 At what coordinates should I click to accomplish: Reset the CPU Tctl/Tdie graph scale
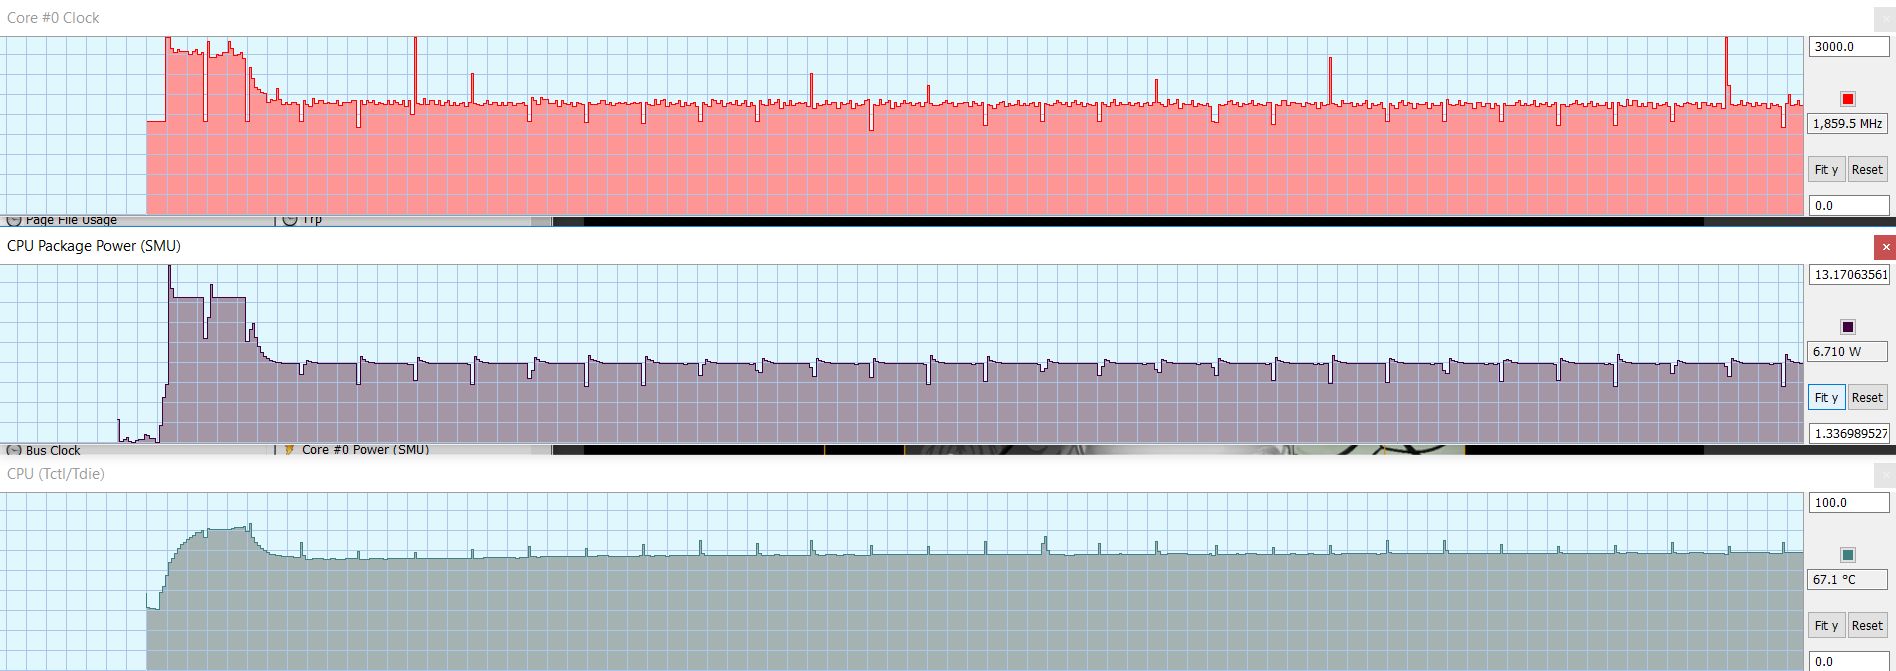(1866, 626)
